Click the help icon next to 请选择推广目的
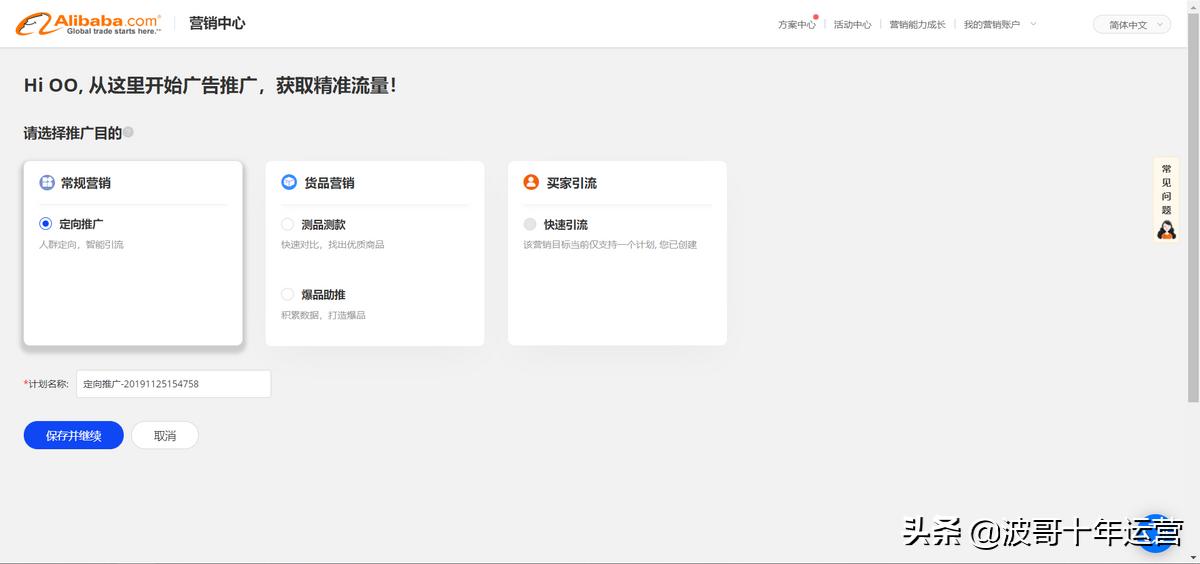The width and height of the screenshot is (1200, 564). [x=128, y=132]
